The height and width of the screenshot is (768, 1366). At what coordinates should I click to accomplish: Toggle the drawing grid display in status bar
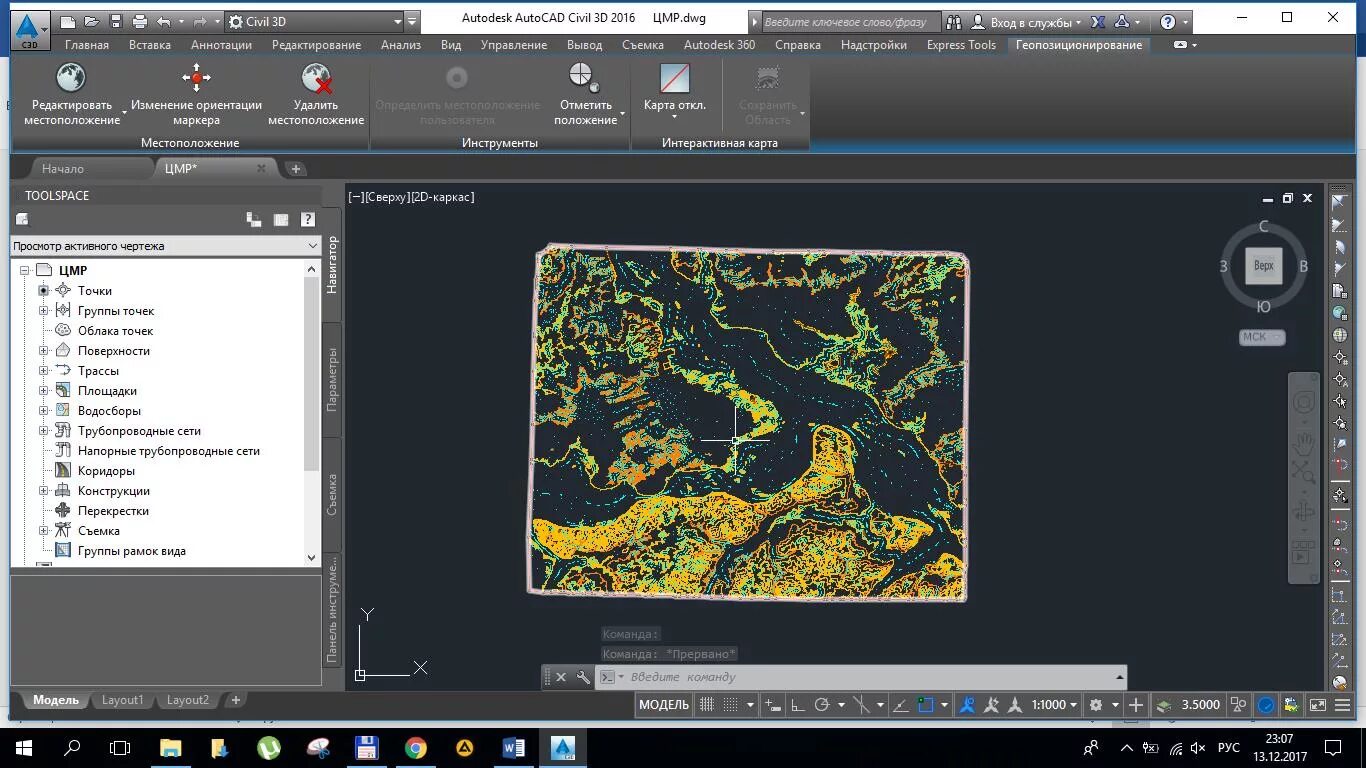tap(706, 705)
